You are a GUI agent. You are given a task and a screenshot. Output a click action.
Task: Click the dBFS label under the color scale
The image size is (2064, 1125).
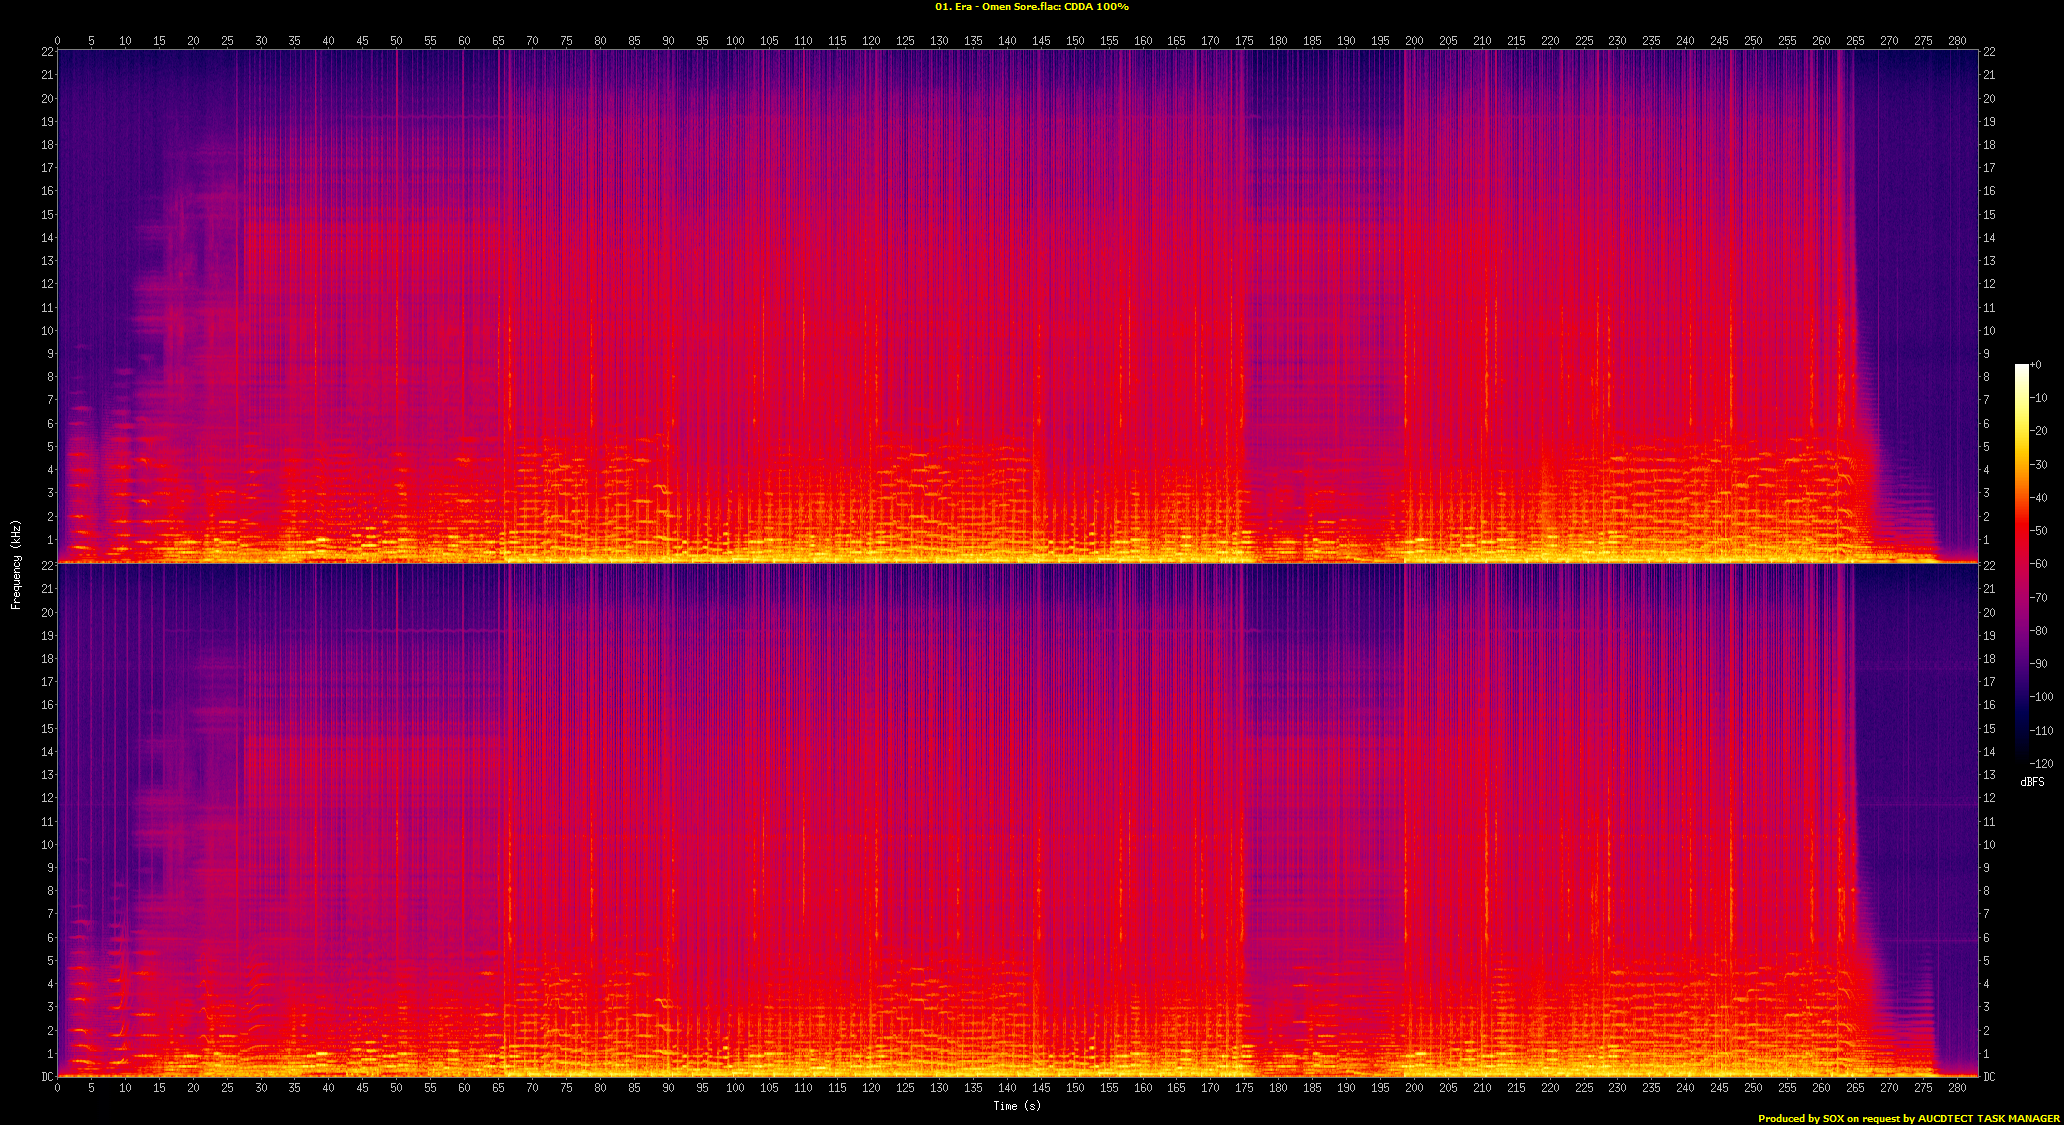[2032, 782]
